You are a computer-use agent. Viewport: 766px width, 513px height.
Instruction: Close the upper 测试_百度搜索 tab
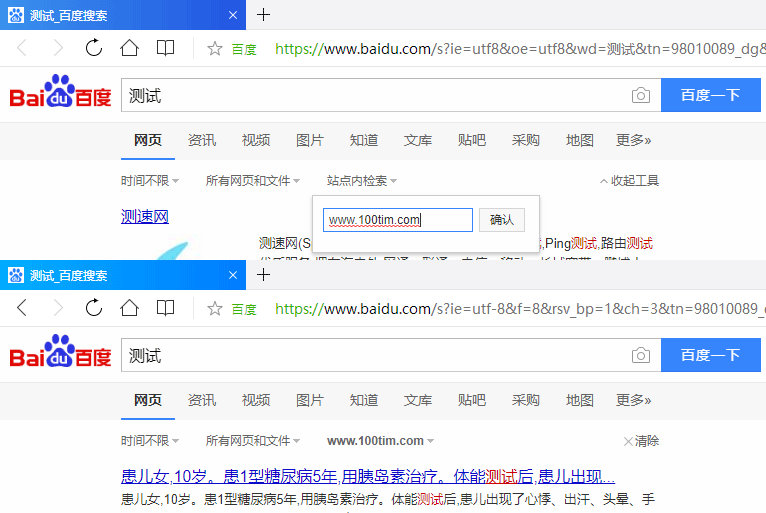pyautogui.click(x=233, y=15)
